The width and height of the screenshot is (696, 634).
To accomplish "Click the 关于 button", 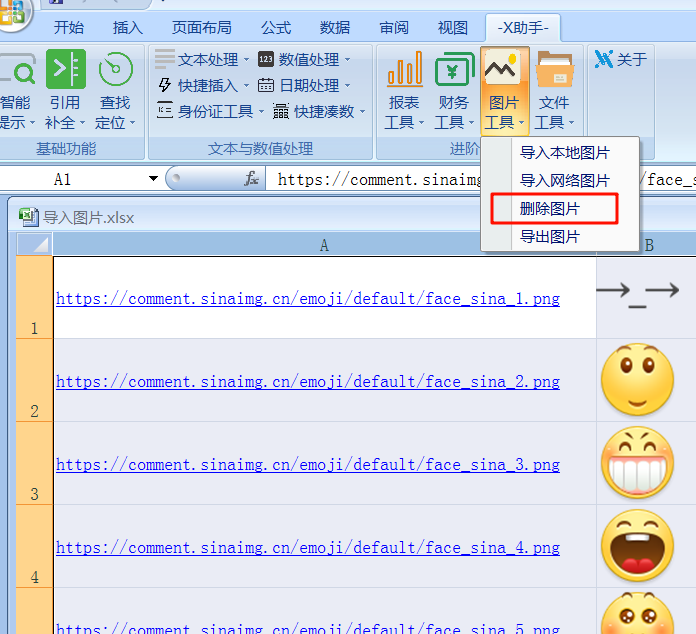I will tap(621, 59).
